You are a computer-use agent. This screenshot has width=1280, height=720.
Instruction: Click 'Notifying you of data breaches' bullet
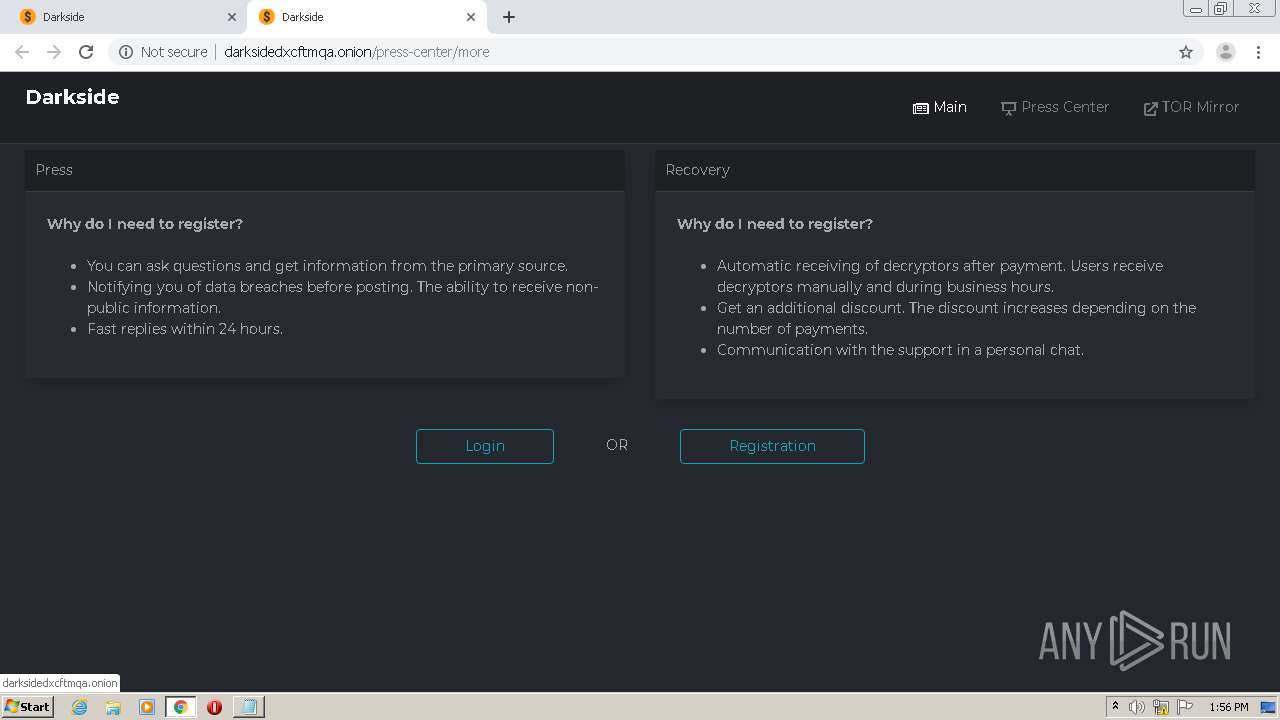(x=343, y=297)
